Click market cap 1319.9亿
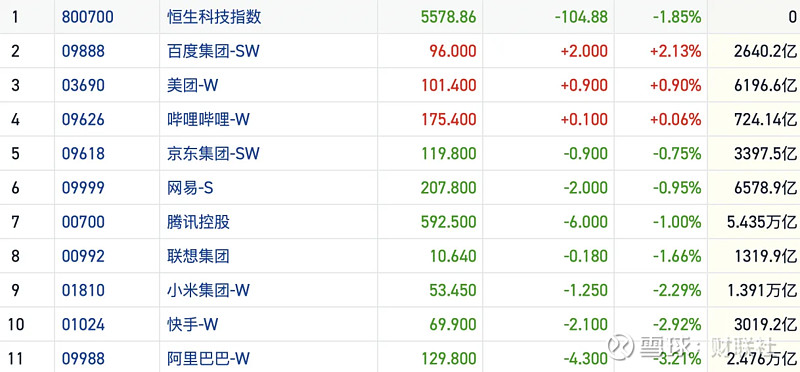The image size is (800, 372). [x=765, y=256]
